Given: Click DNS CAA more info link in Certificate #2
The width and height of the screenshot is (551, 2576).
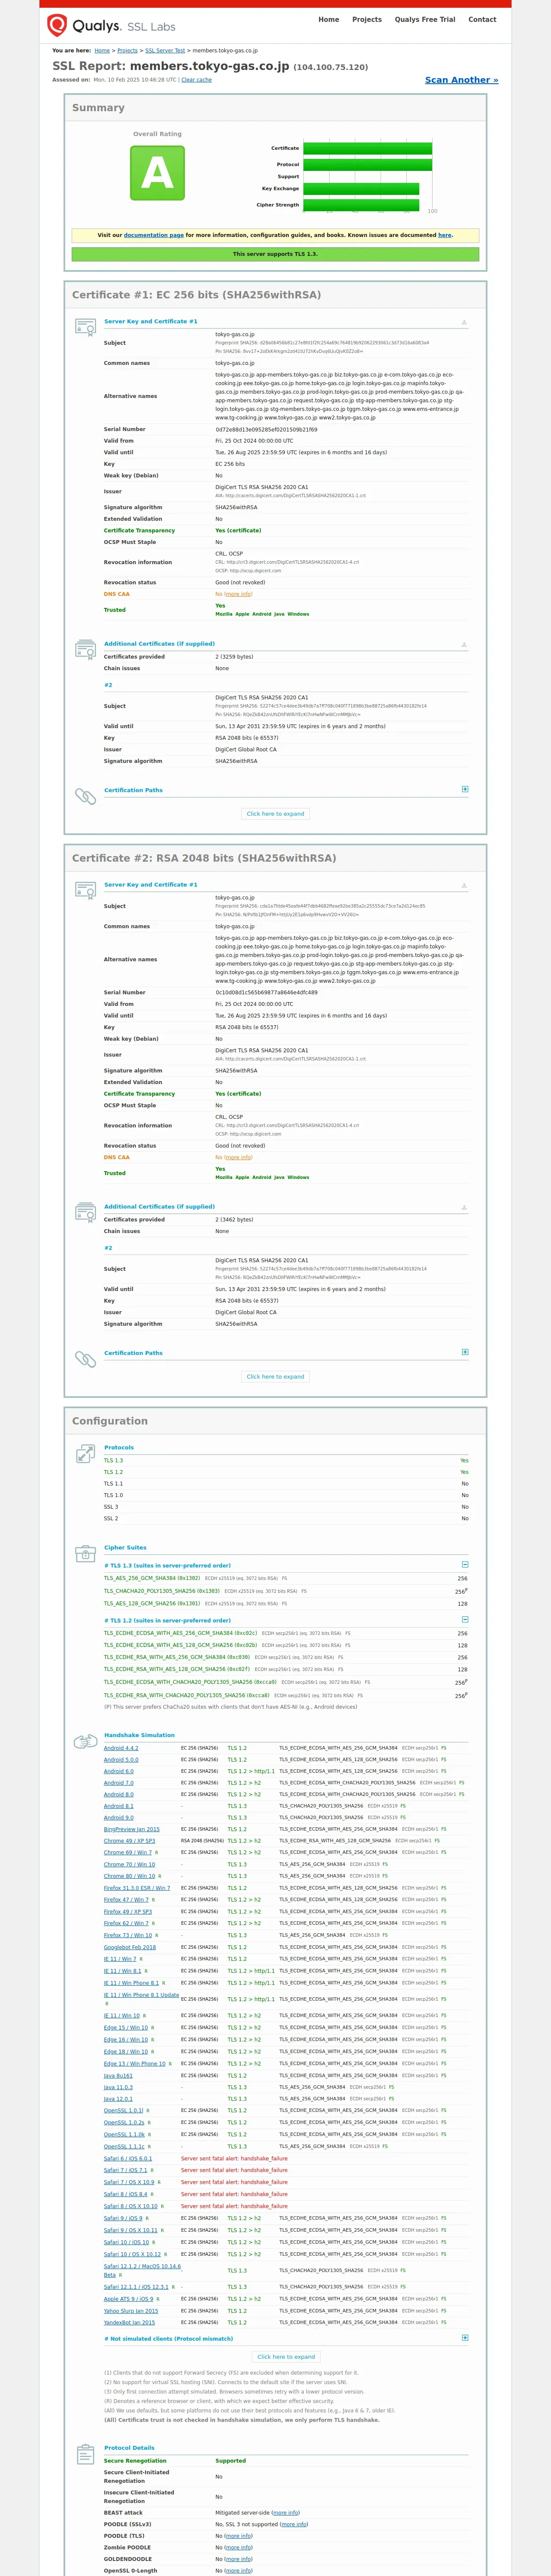Looking at the screenshot, I should click(238, 1157).
